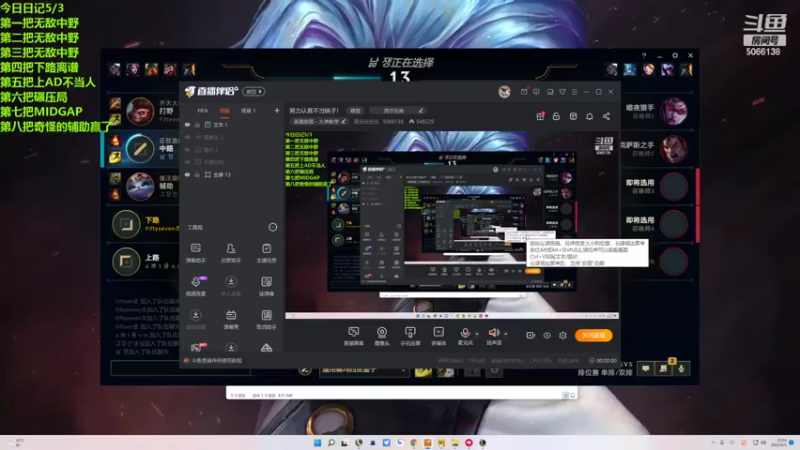
Task: Open the store icon beside the bell
Action: 573,116
